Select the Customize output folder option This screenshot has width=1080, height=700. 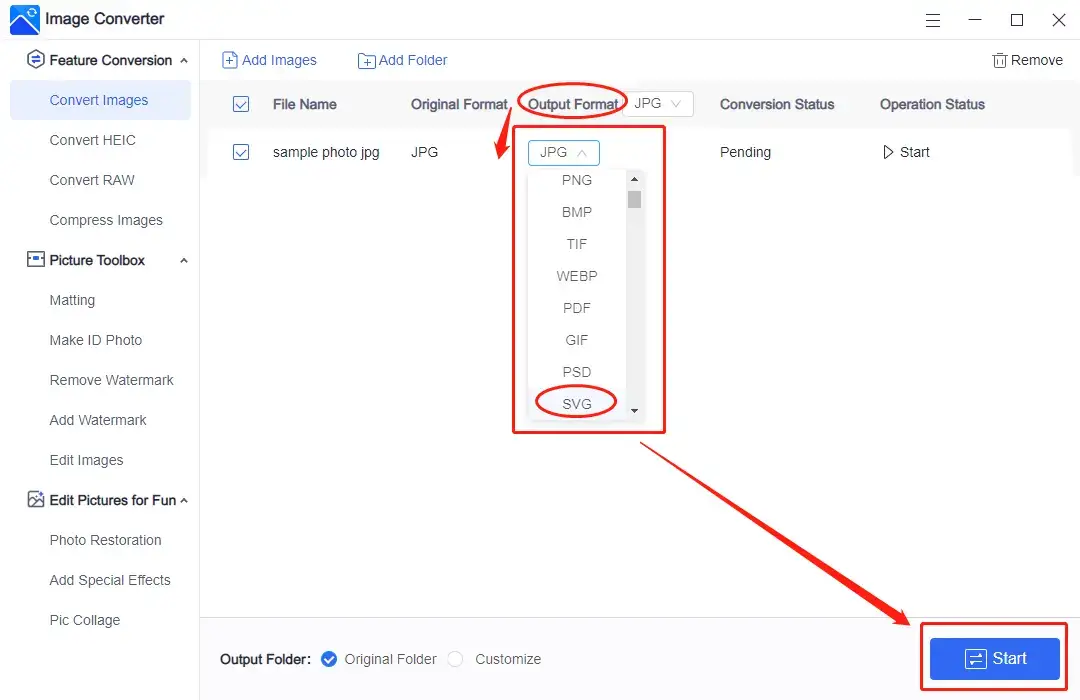[455, 659]
